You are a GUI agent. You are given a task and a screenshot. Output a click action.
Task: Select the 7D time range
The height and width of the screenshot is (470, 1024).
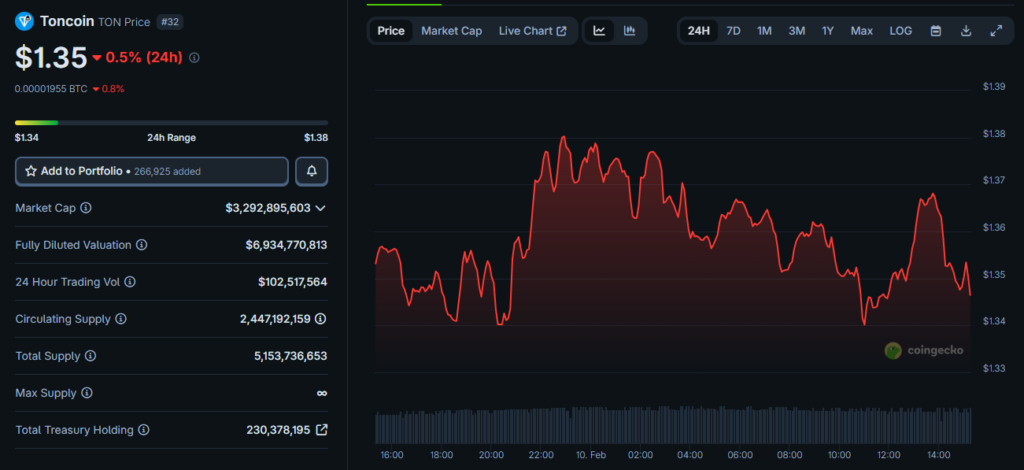[733, 31]
